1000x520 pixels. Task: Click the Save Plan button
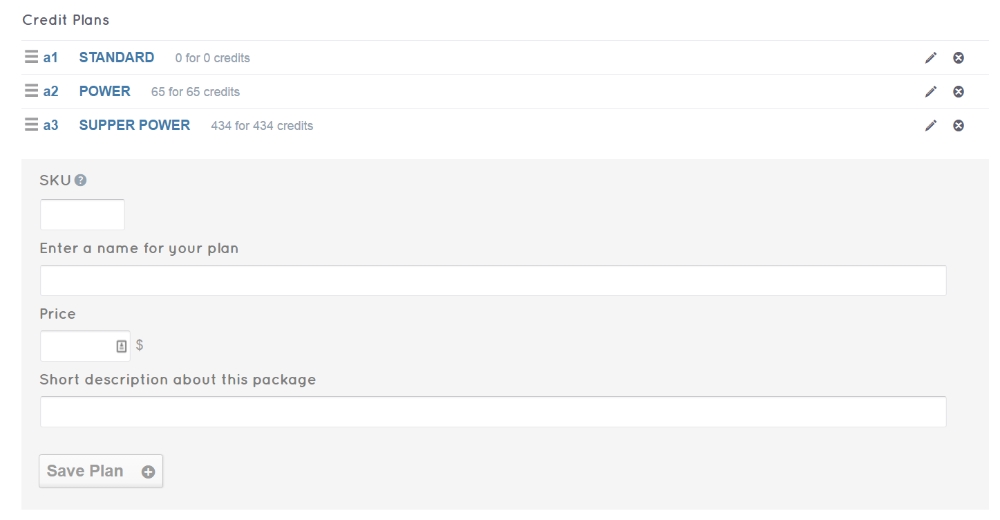point(100,472)
